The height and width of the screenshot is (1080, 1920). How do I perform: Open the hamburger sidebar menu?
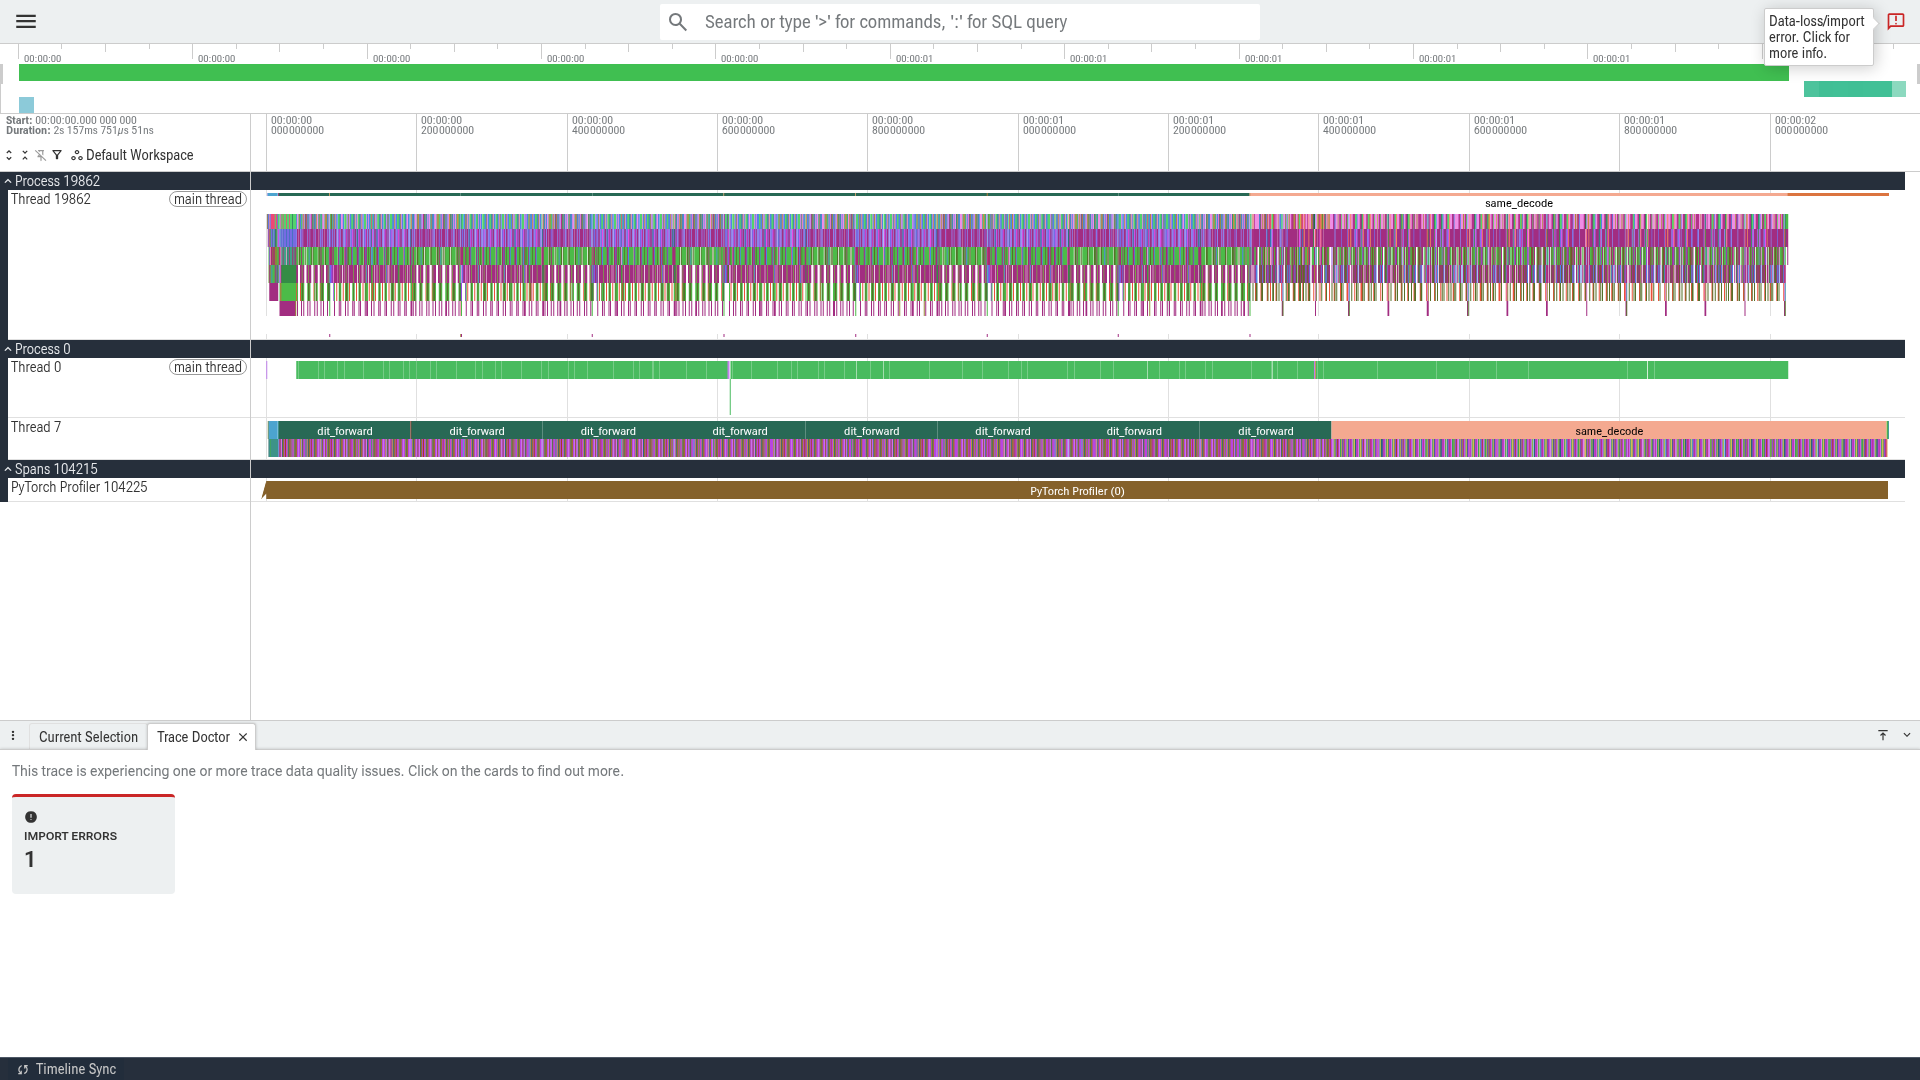26,21
